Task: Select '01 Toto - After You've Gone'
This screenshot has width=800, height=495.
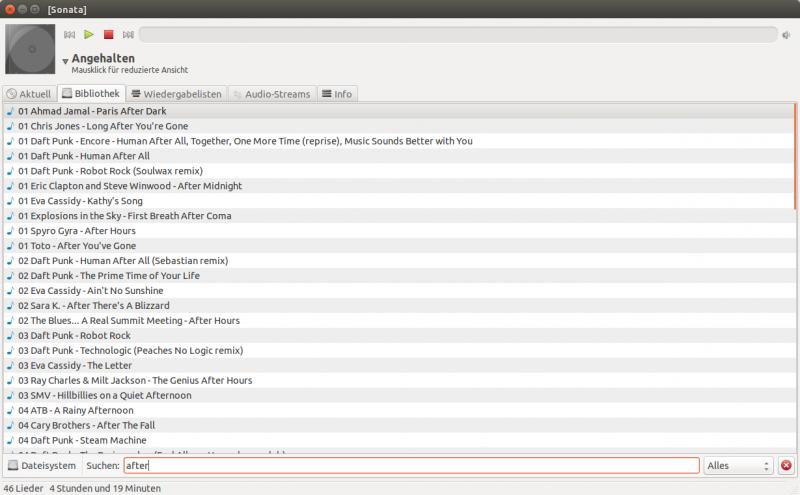Action: [x=398, y=246]
